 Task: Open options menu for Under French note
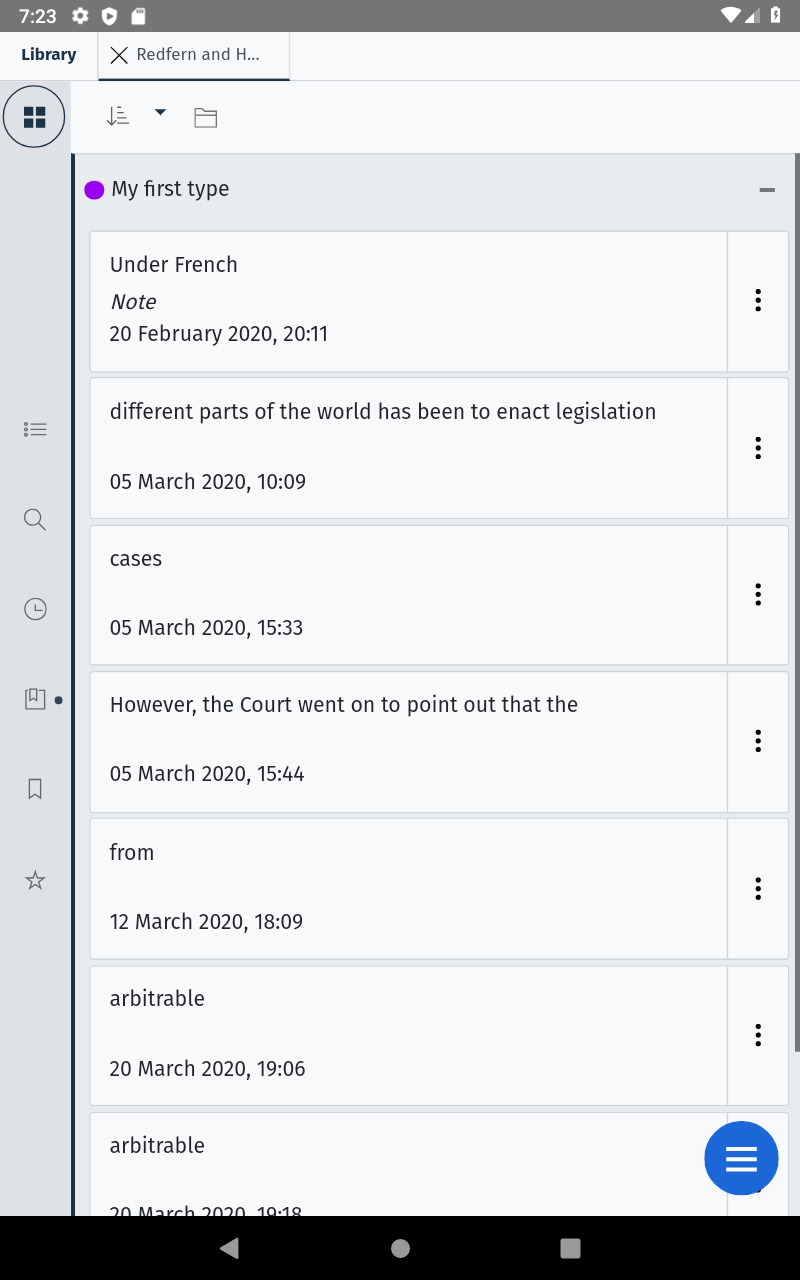coord(758,301)
